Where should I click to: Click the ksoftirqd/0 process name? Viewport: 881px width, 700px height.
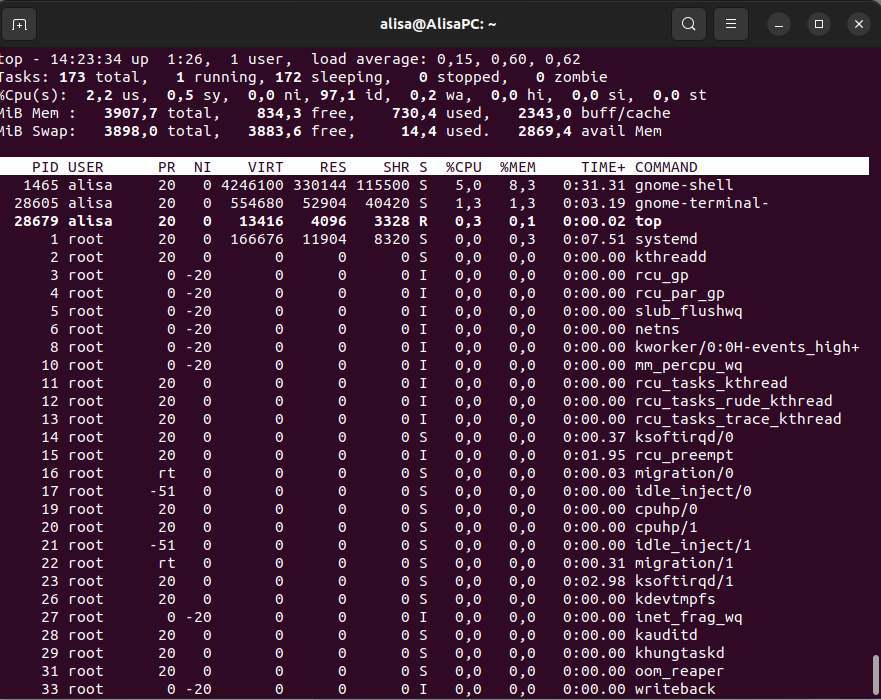pyautogui.click(x=684, y=437)
